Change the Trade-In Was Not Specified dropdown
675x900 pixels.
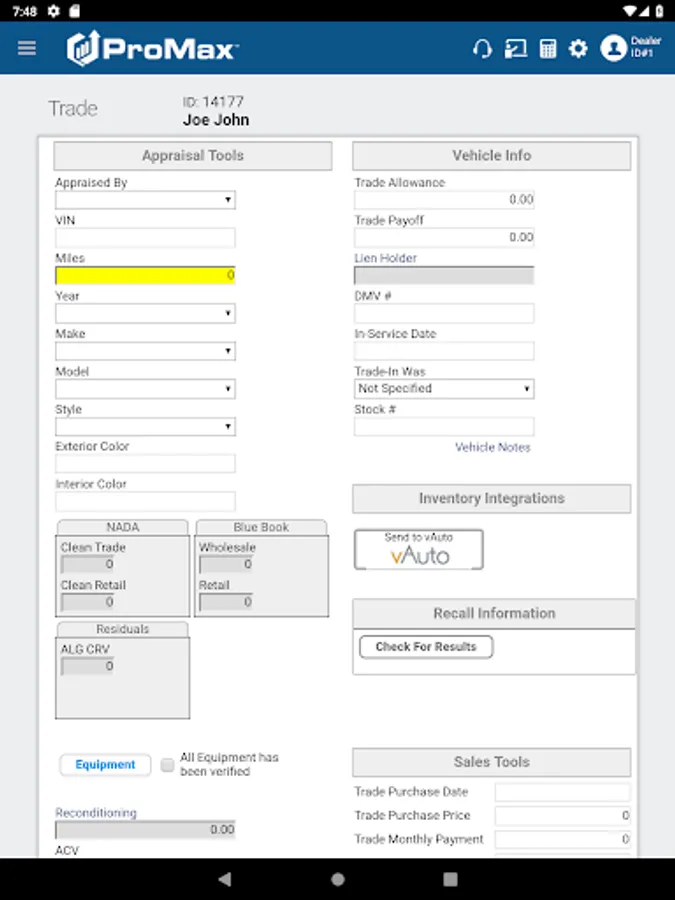[x=444, y=389]
